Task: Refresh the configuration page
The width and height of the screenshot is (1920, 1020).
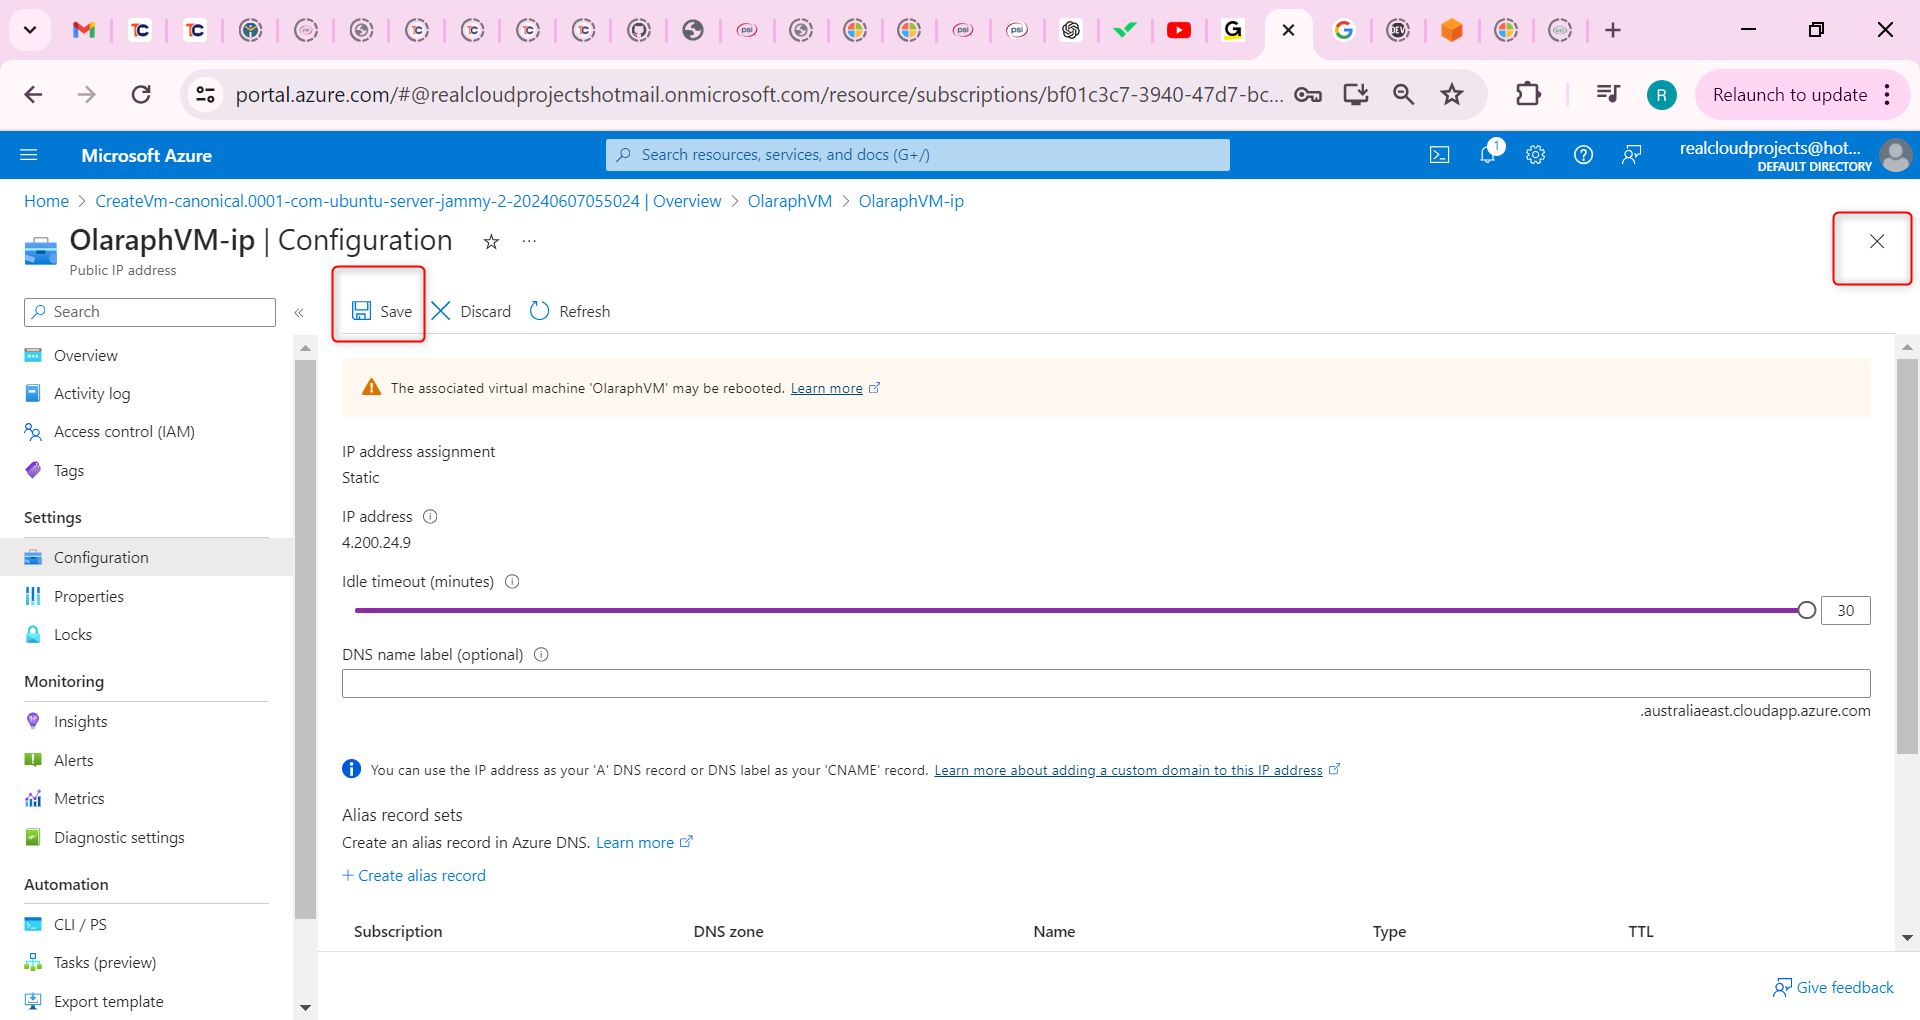Action: click(x=570, y=311)
